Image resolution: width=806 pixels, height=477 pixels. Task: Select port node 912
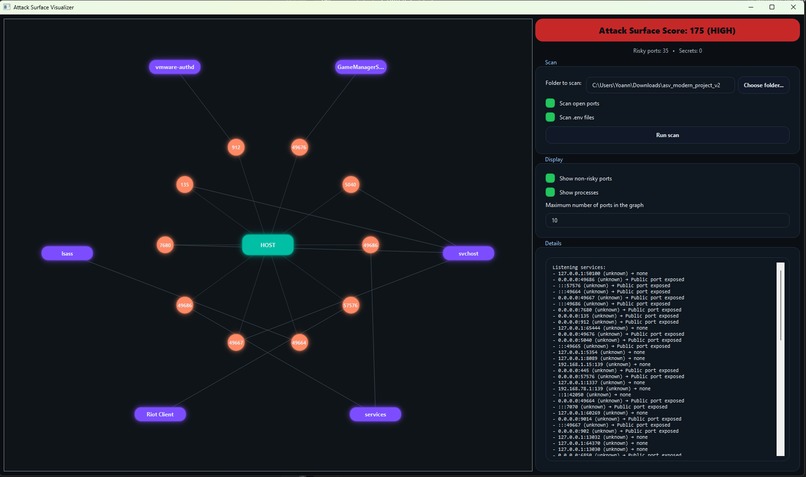pyautogui.click(x=236, y=148)
